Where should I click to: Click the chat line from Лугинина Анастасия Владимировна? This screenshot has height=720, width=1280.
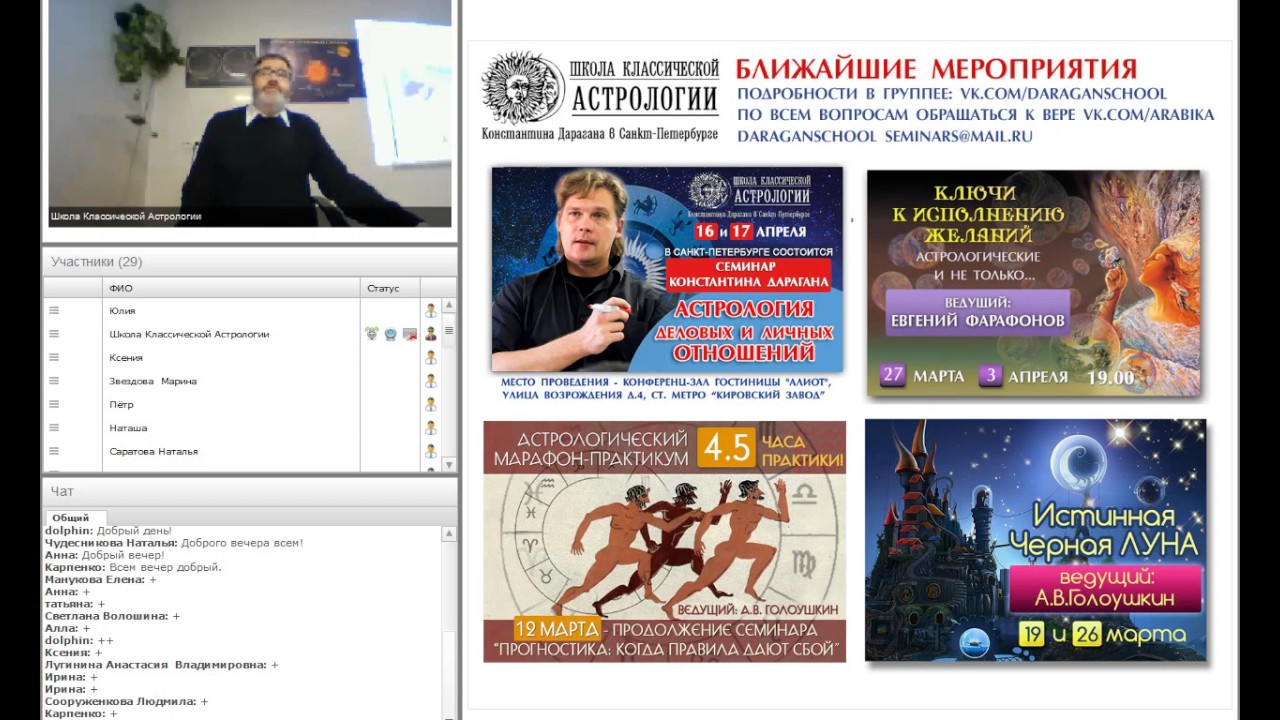click(162, 665)
